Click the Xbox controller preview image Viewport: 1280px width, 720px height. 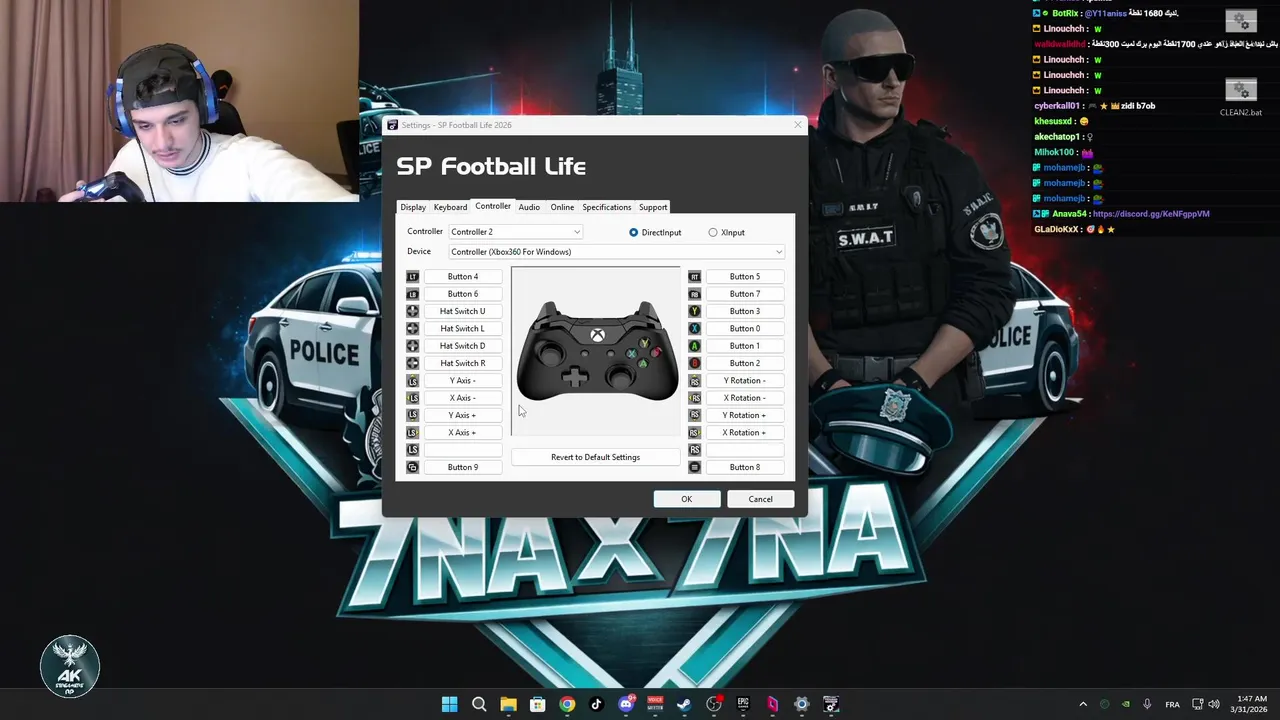click(596, 351)
